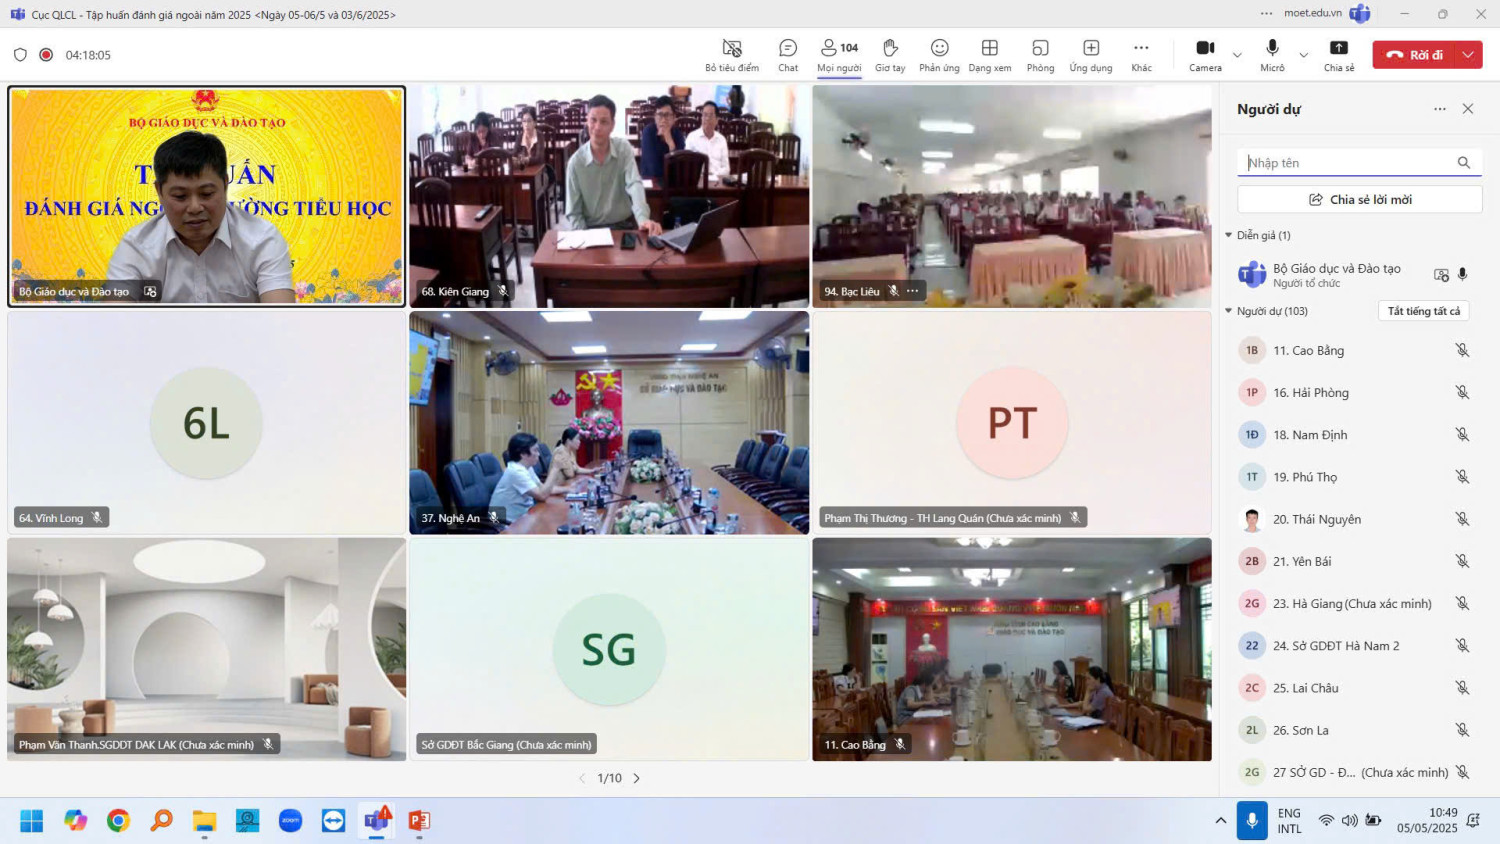Open the Khác more options menu
The width and height of the screenshot is (1500, 844).
click(1141, 55)
